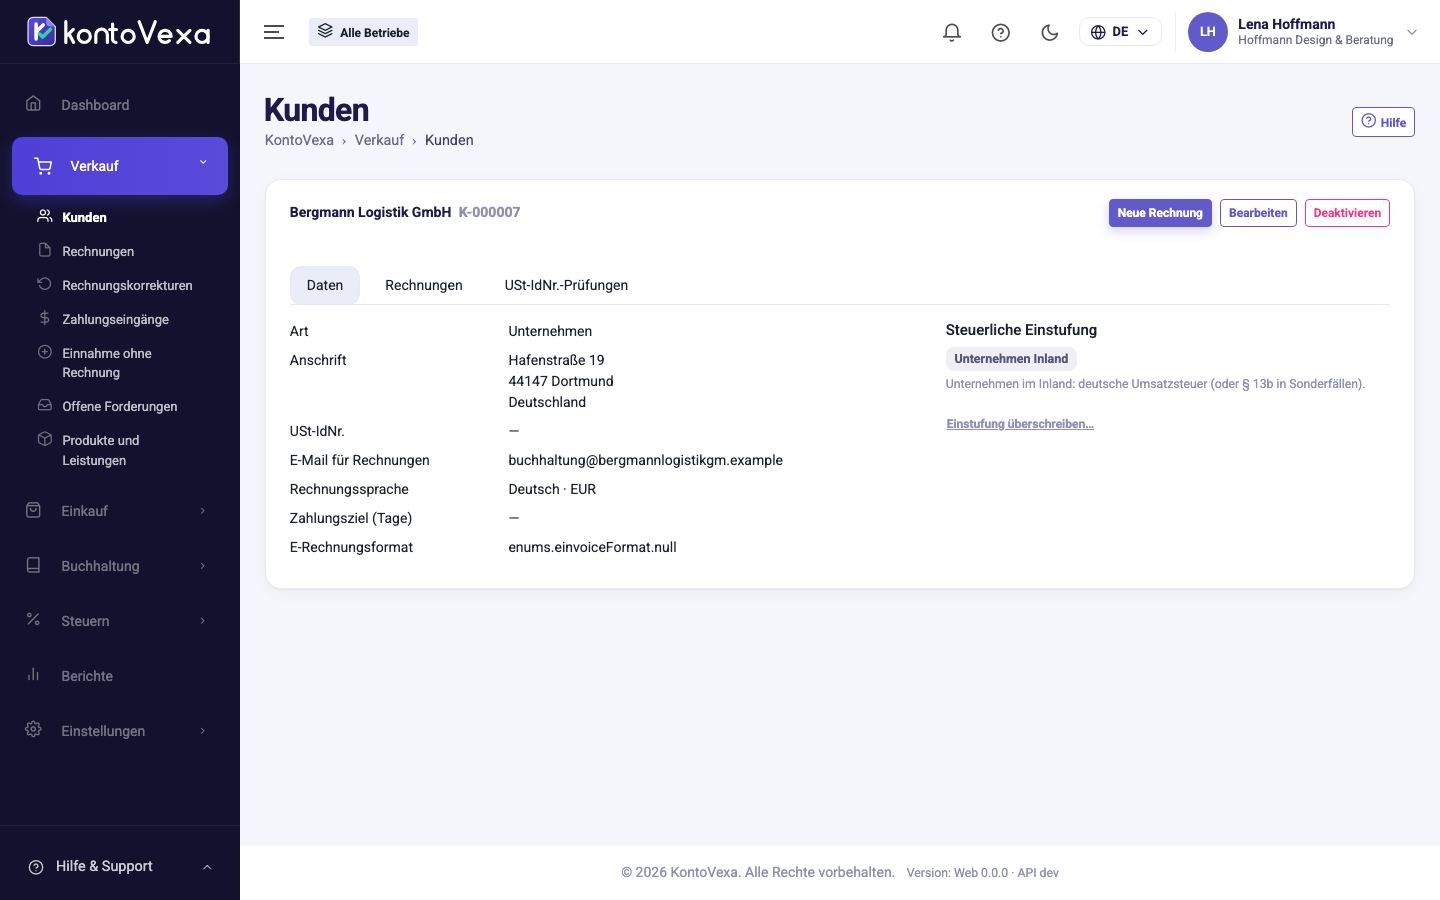
Task: Open the help question-mark icon in header
Action: [x=1001, y=32]
